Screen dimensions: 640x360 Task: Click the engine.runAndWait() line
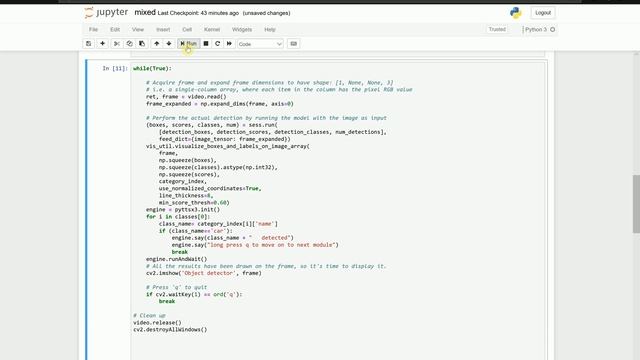(176, 259)
